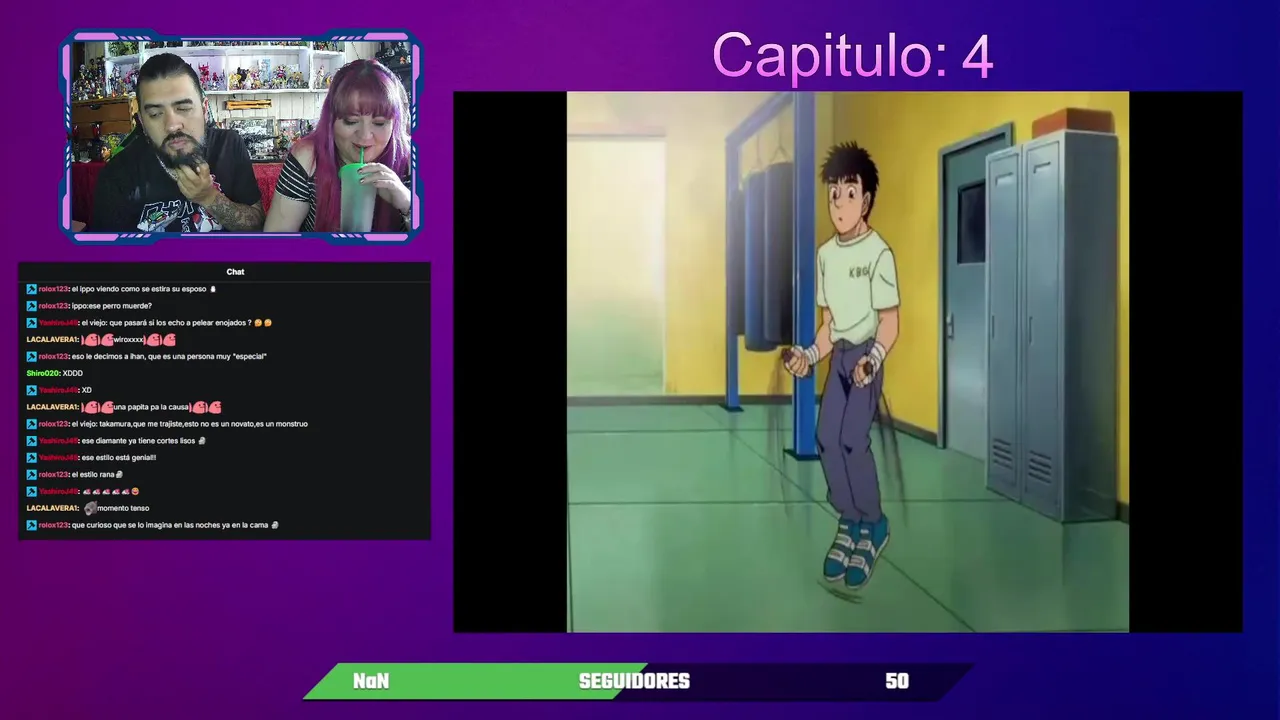This screenshot has width=1280, height=720.
Task: Click moderator badge beside "ippo:ese perro muerde?"
Action: pos(31,306)
